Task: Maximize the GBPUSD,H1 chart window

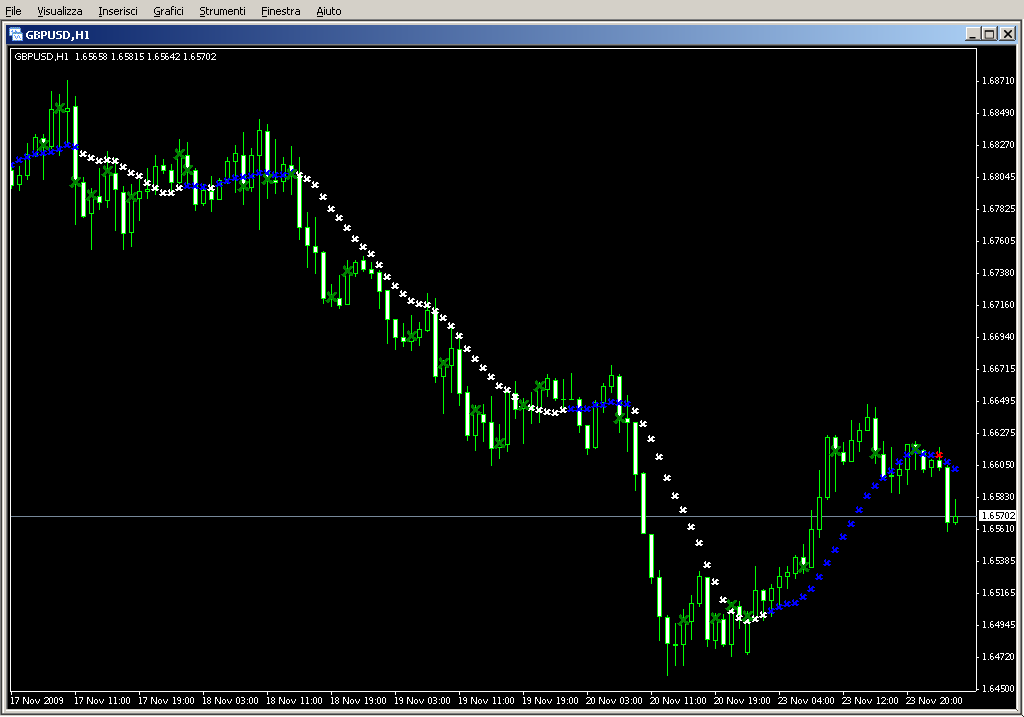Action: (990, 34)
